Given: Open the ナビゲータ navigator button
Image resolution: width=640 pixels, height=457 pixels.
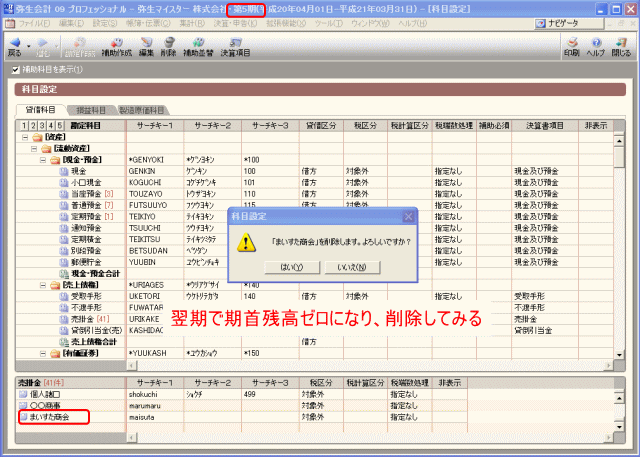Looking at the screenshot, I should point(569,24).
